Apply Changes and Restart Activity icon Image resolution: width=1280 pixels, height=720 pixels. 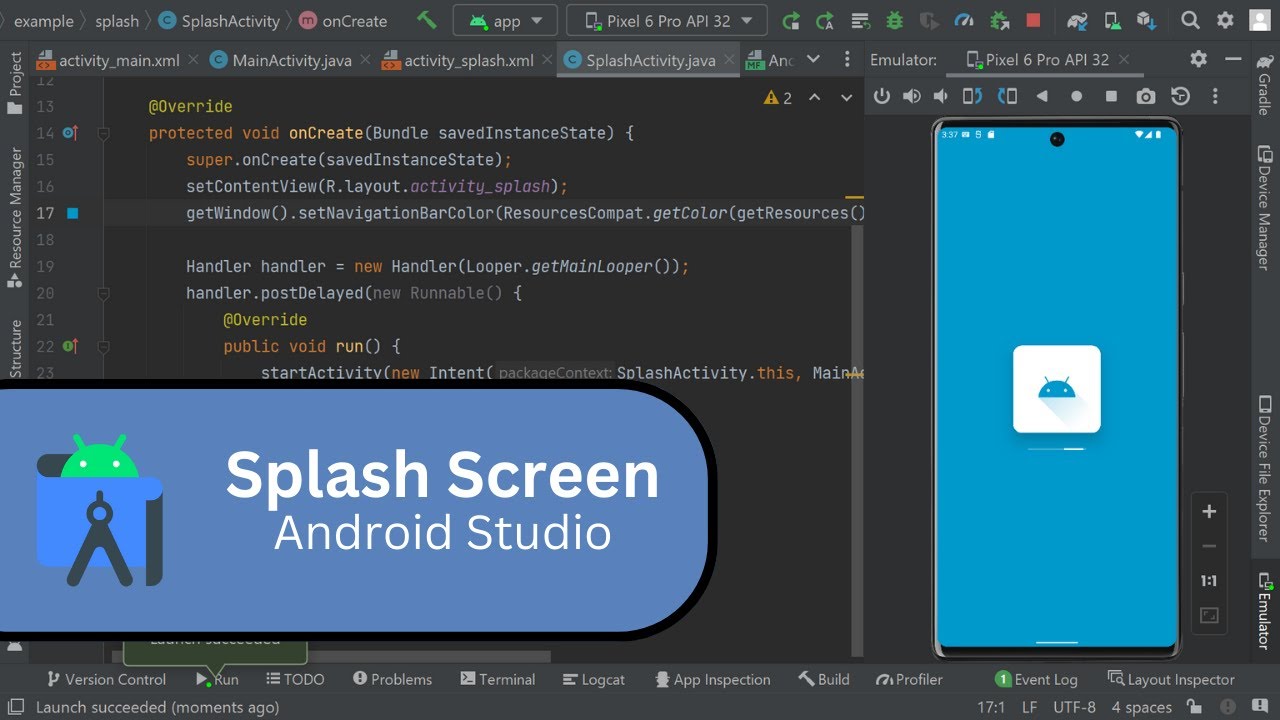pyautogui.click(x=825, y=20)
